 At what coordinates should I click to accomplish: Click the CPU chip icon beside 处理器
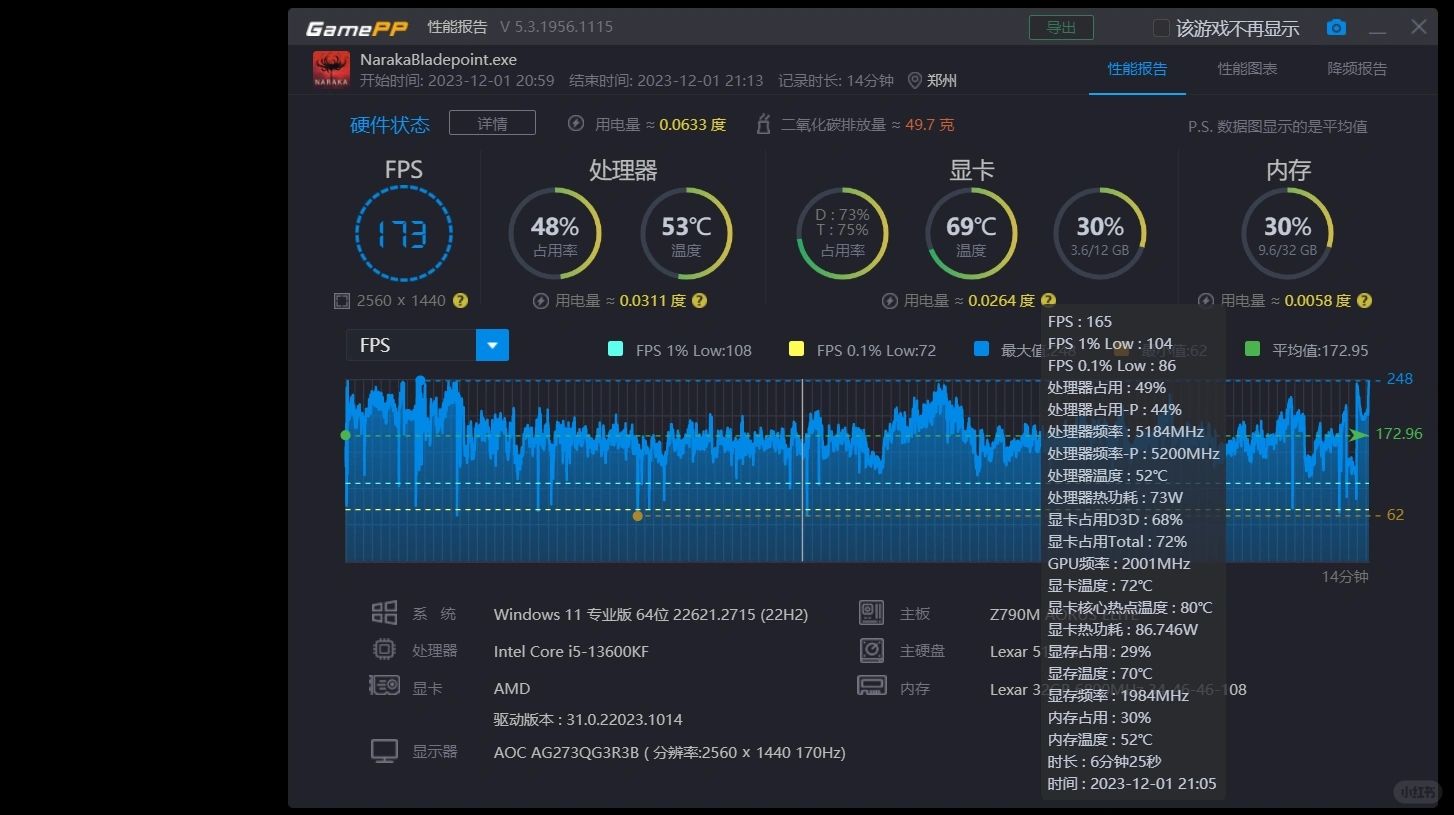[384, 650]
